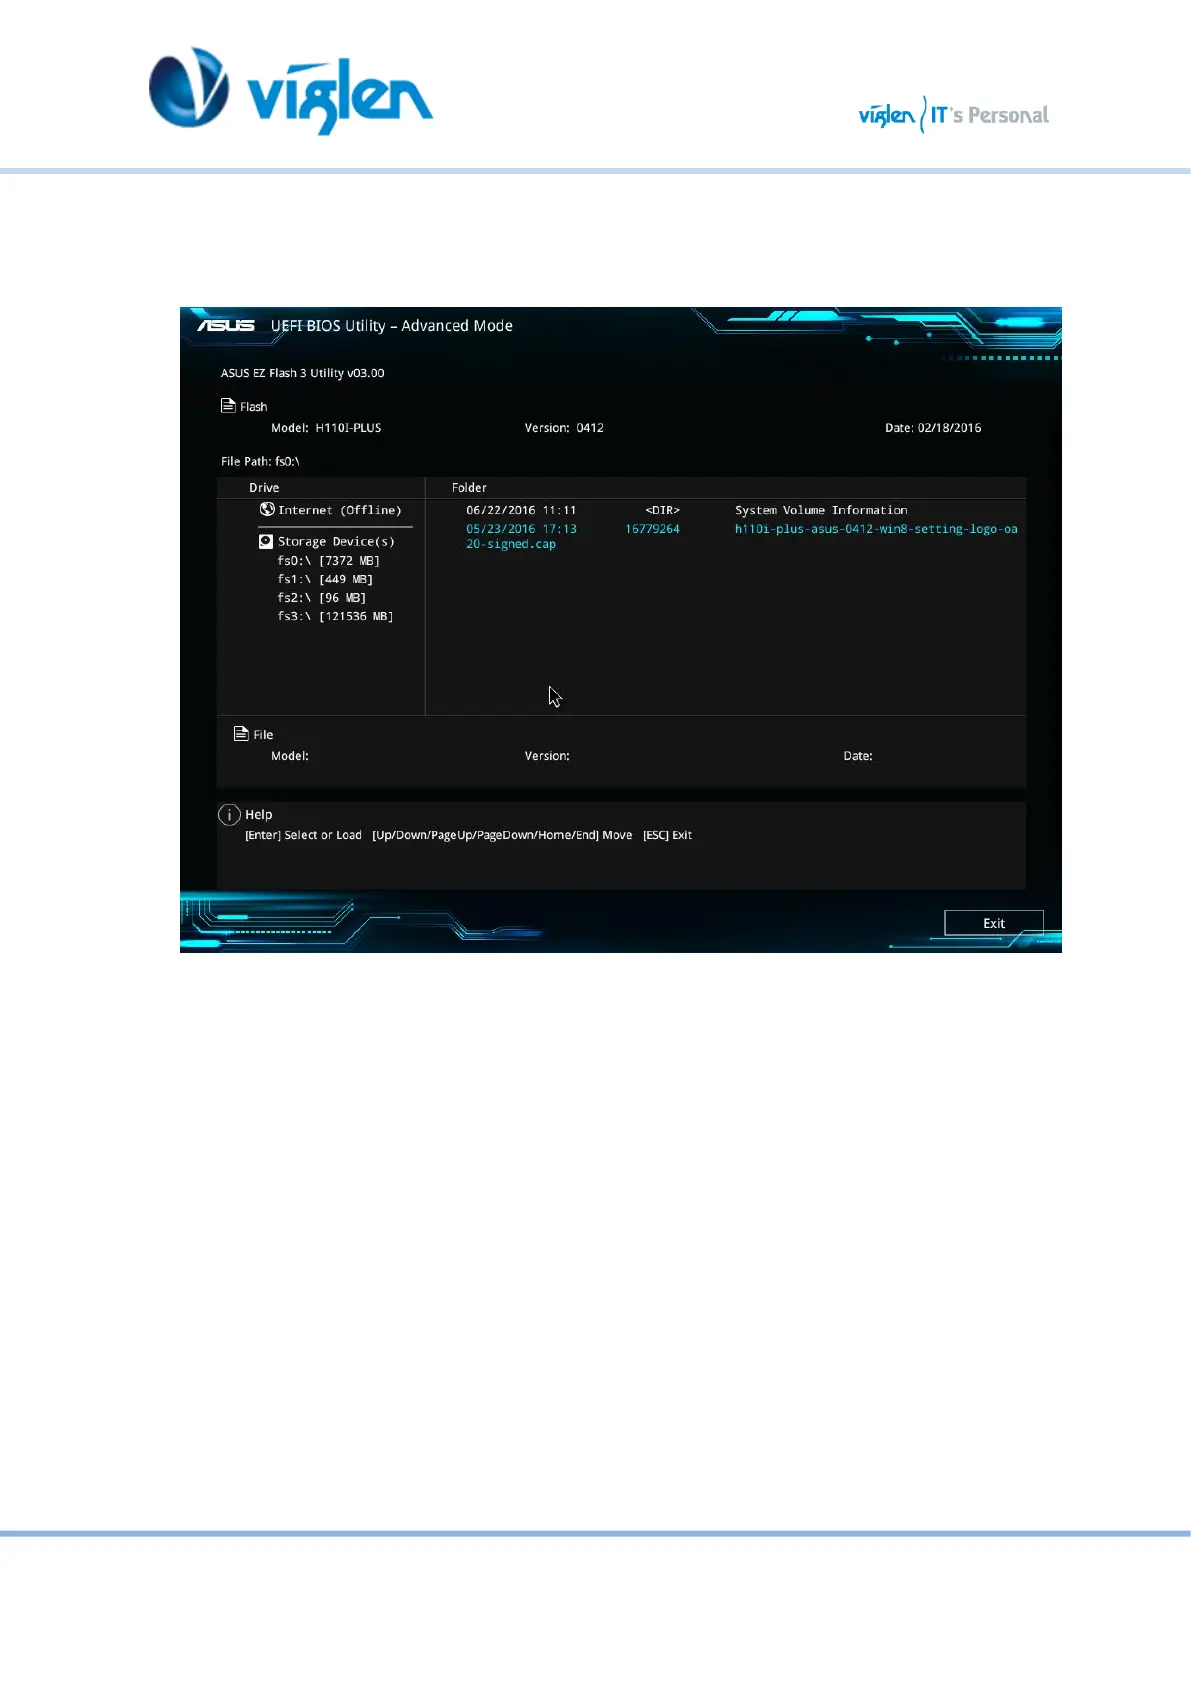1191x1684 pixels.
Task: Click the Drive column header
Action: pyautogui.click(x=264, y=488)
